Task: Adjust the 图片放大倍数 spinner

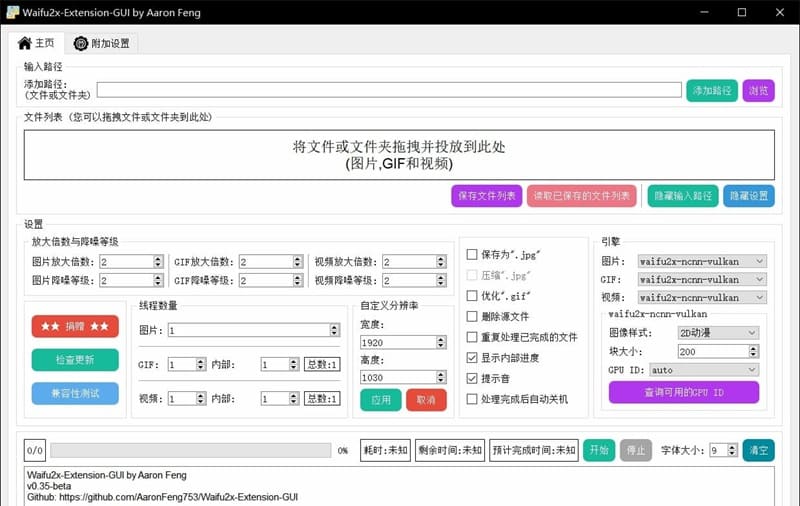Action: (x=131, y=262)
